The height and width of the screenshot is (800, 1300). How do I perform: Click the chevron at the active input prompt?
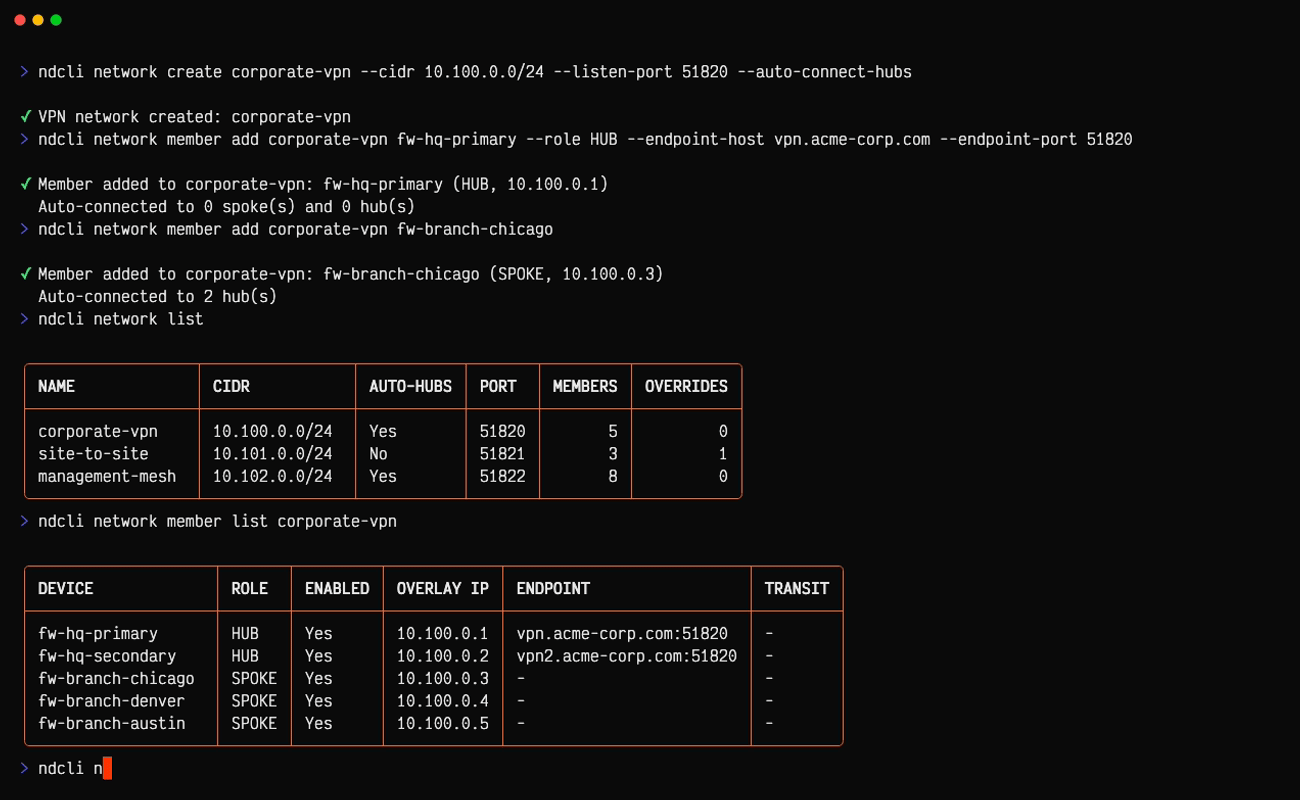(25, 768)
